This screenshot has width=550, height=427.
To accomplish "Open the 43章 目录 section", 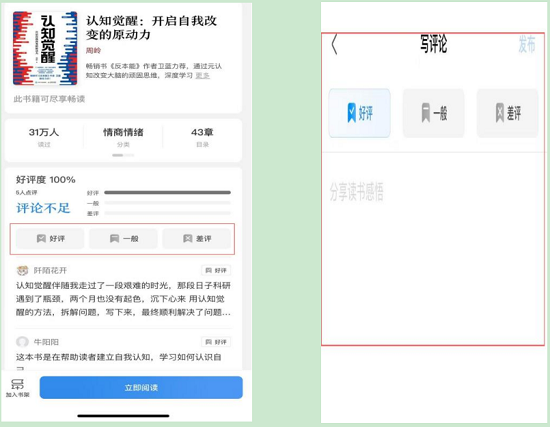I will [x=202, y=137].
